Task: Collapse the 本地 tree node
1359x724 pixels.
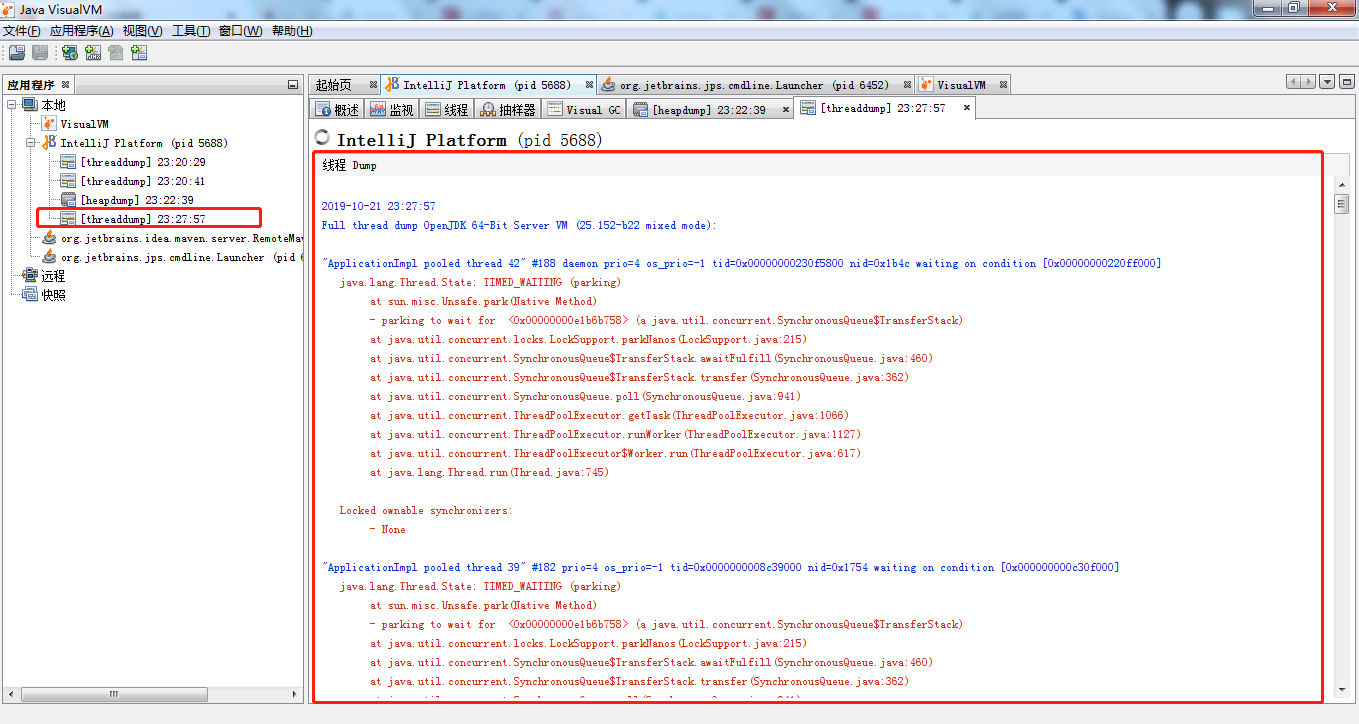Action: (x=12, y=105)
